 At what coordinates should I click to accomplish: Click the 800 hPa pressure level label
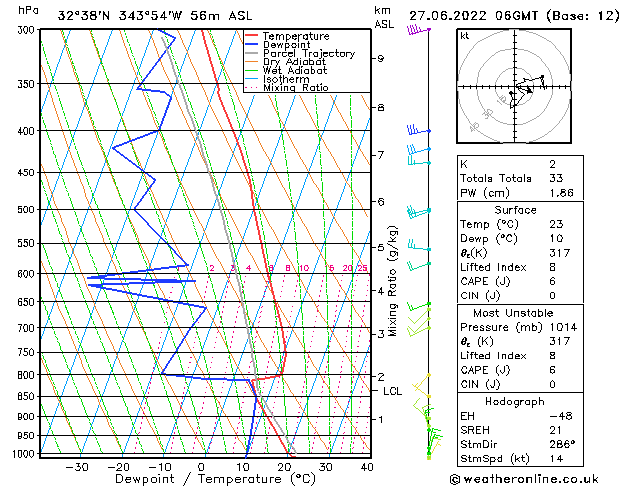tap(28, 375)
